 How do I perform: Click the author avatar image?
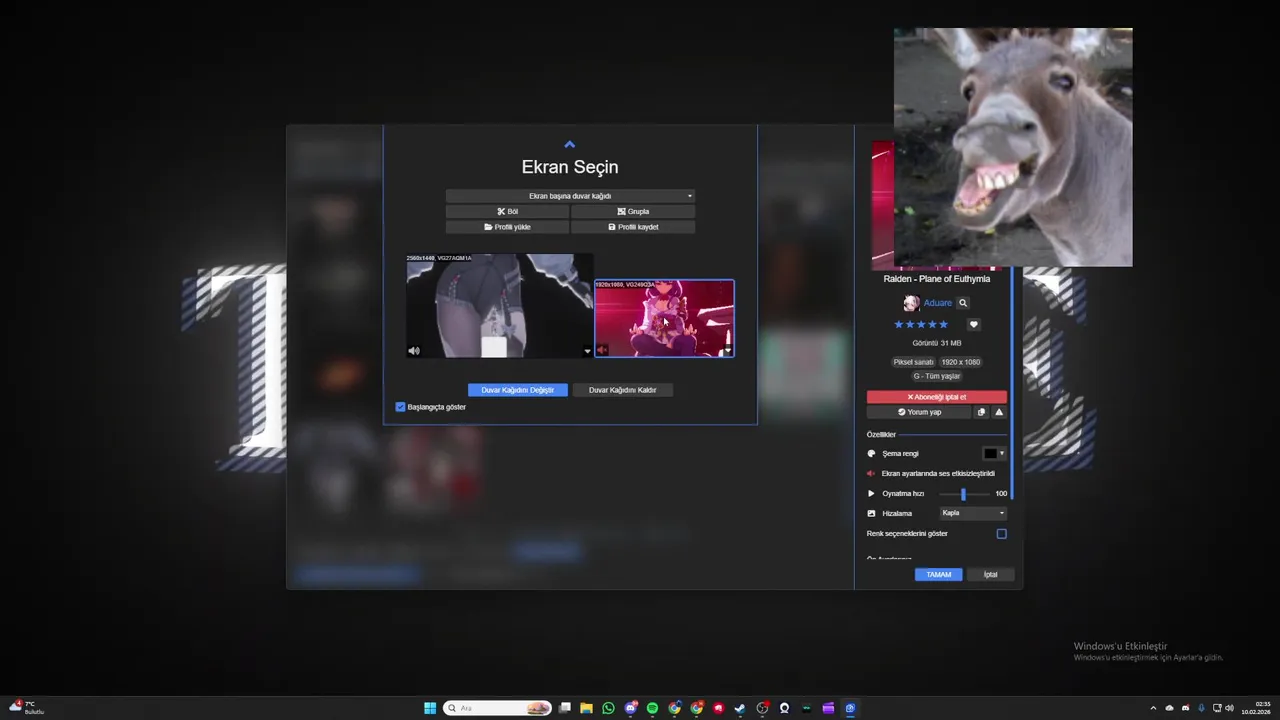(911, 303)
